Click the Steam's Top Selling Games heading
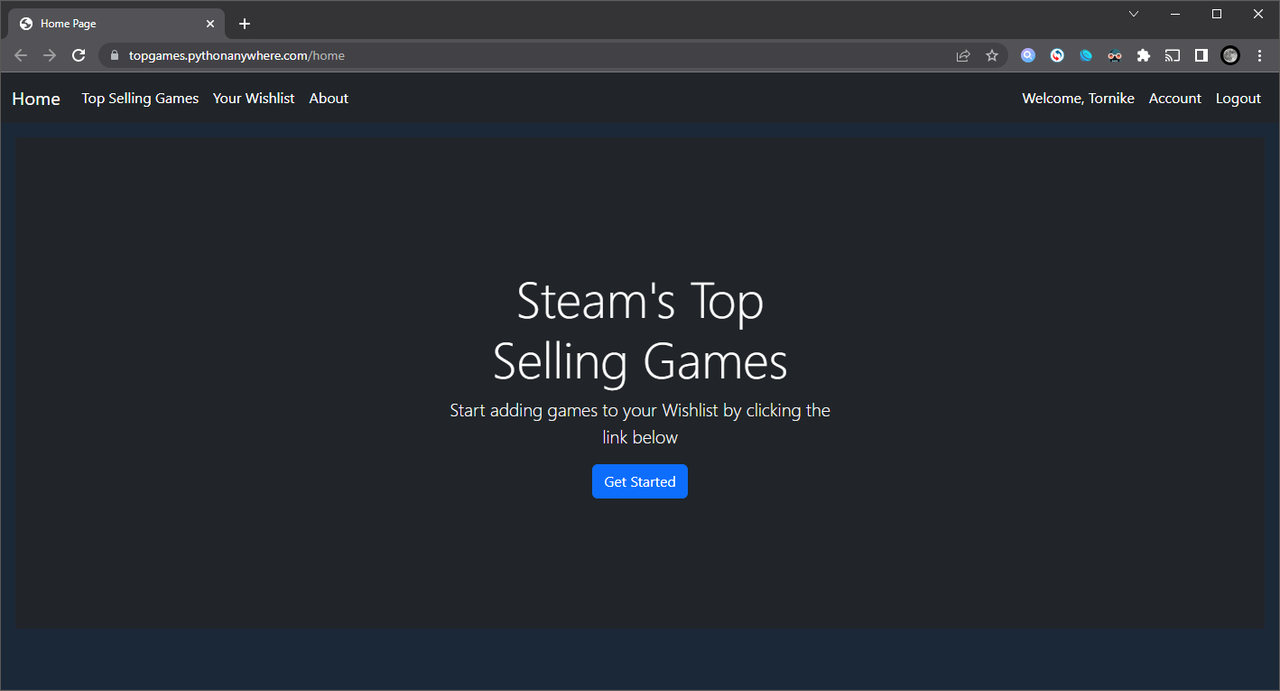1280x691 pixels. [640, 331]
